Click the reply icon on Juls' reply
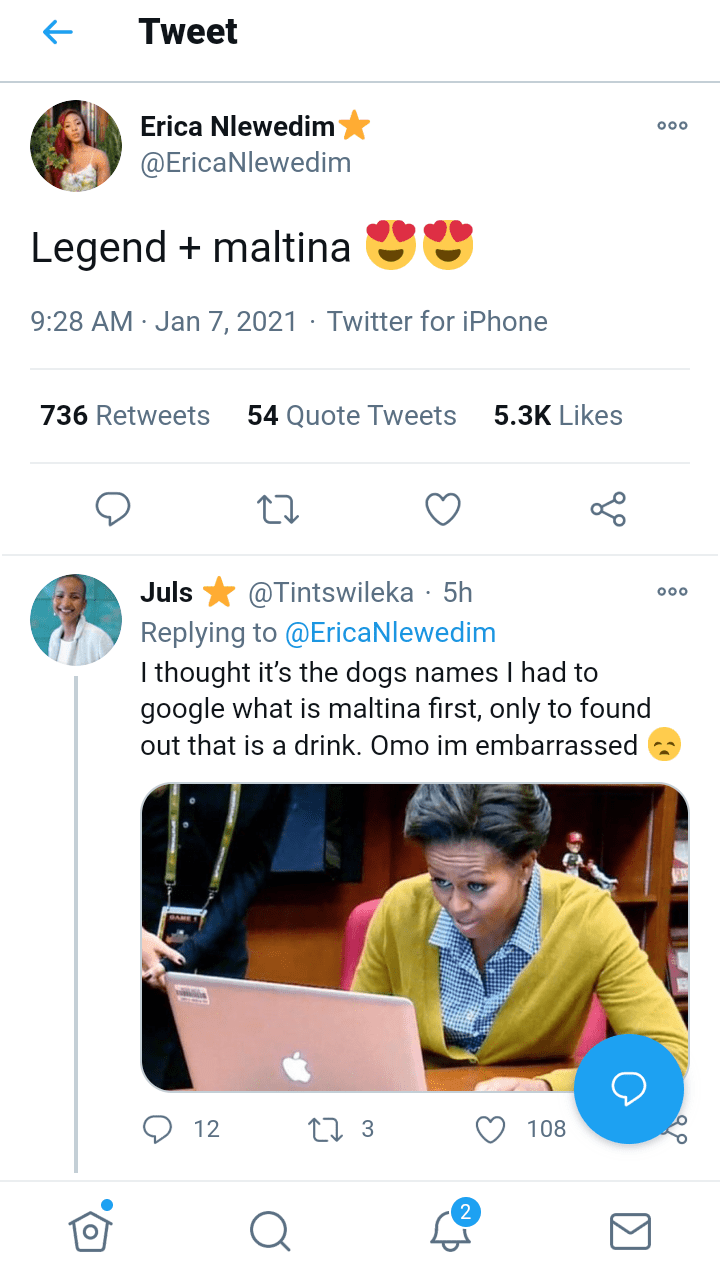The image size is (720, 1262). [157, 1128]
